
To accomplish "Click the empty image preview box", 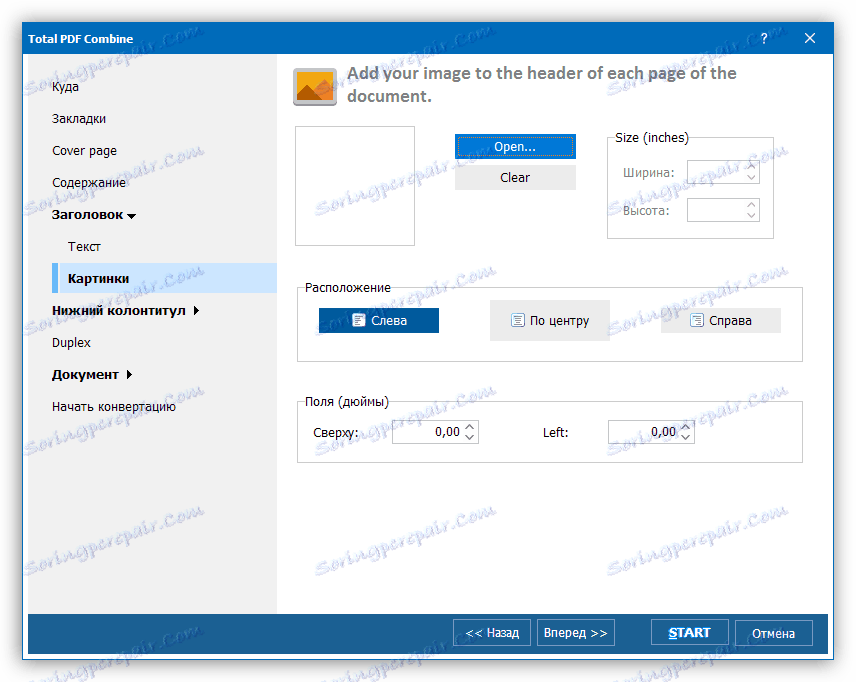I will pyautogui.click(x=355, y=186).
